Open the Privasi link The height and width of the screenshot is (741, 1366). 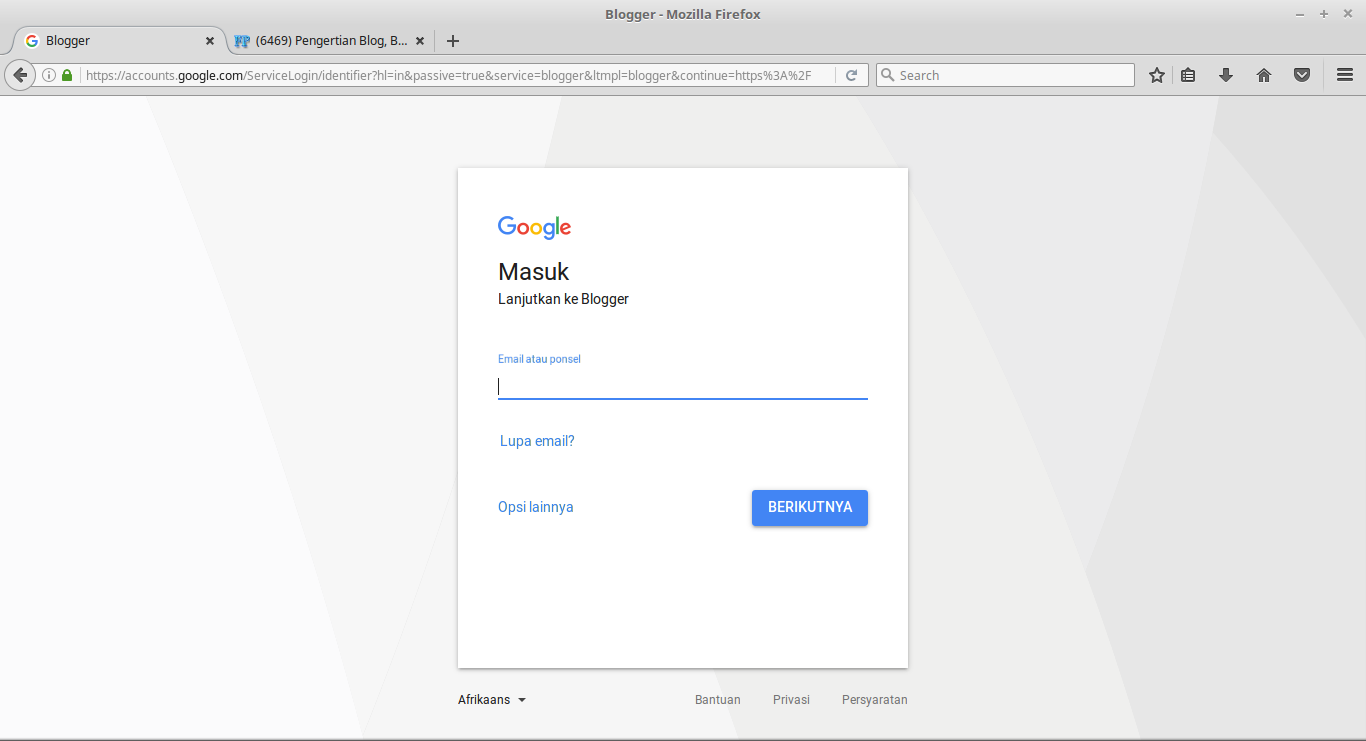coord(791,700)
